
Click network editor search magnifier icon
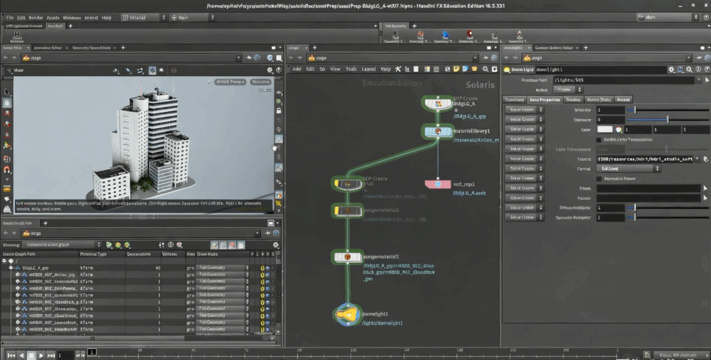(486, 69)
